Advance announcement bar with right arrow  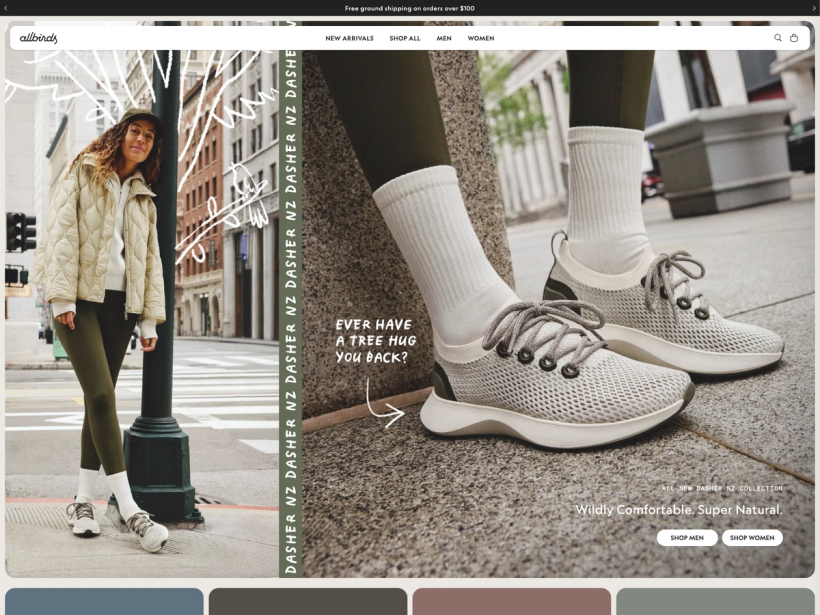(x=814, y=8)
